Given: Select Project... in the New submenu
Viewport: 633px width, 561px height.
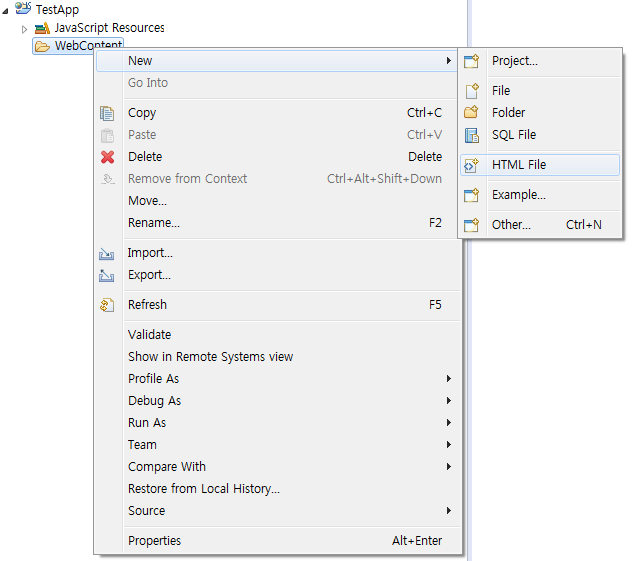Looking at the screenshot, I should (x=514, y=61).
